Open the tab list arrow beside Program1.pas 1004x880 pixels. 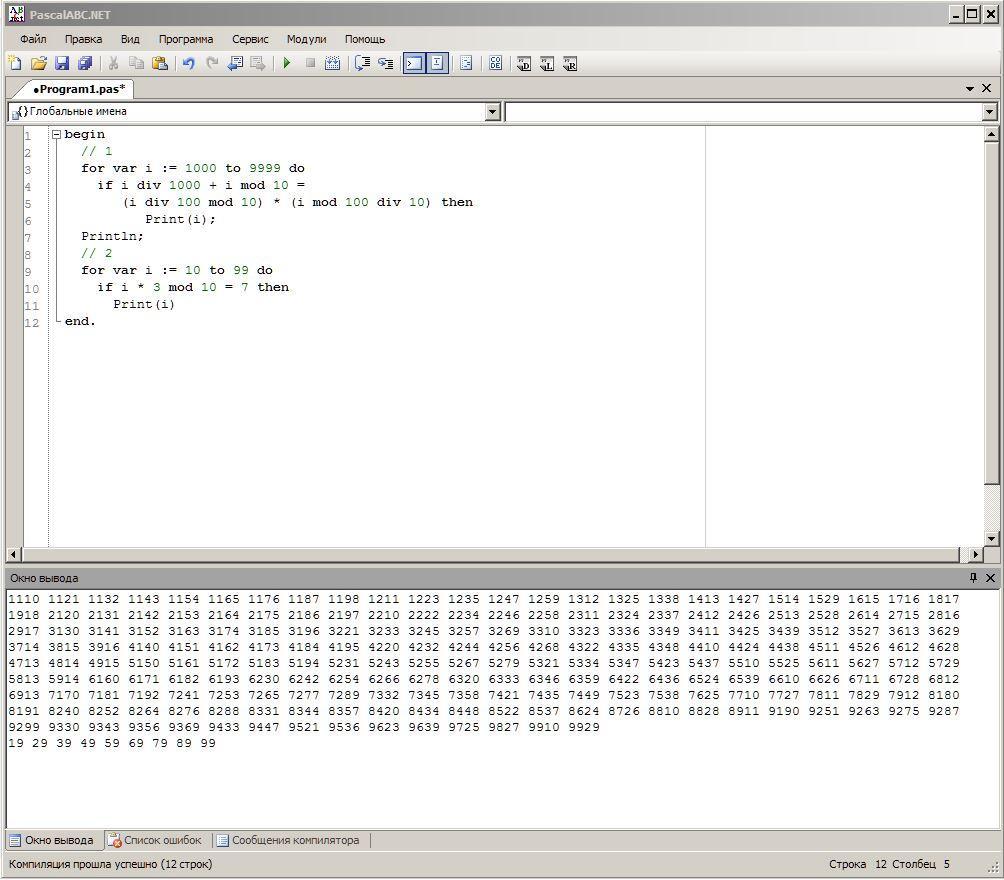point(969,89)
